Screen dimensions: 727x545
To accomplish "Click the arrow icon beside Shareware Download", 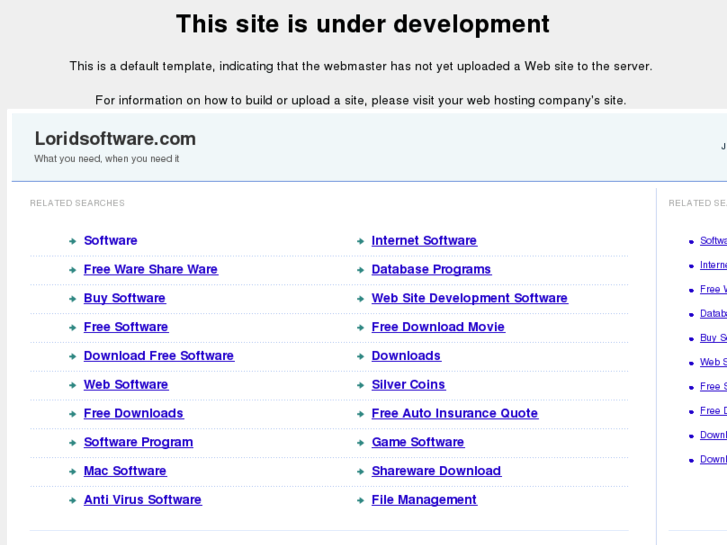I will coord(360,471).
